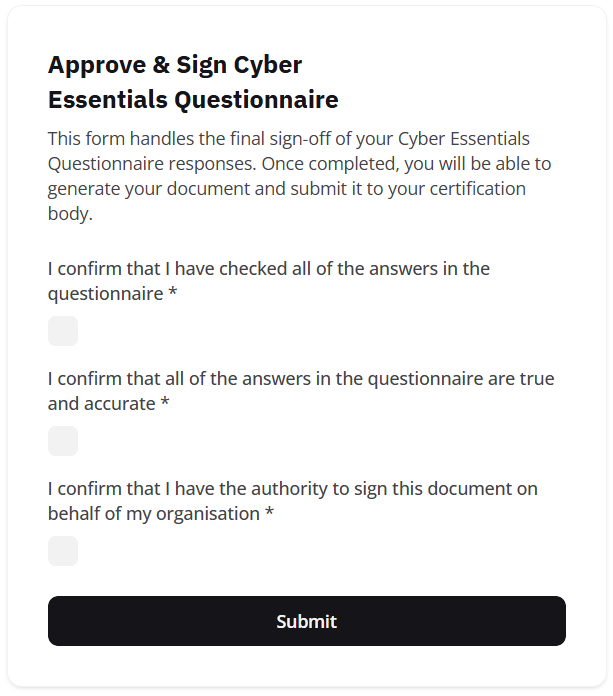
Task: Click the word 'Submit' inside the button
Action: tap(306, 621)
